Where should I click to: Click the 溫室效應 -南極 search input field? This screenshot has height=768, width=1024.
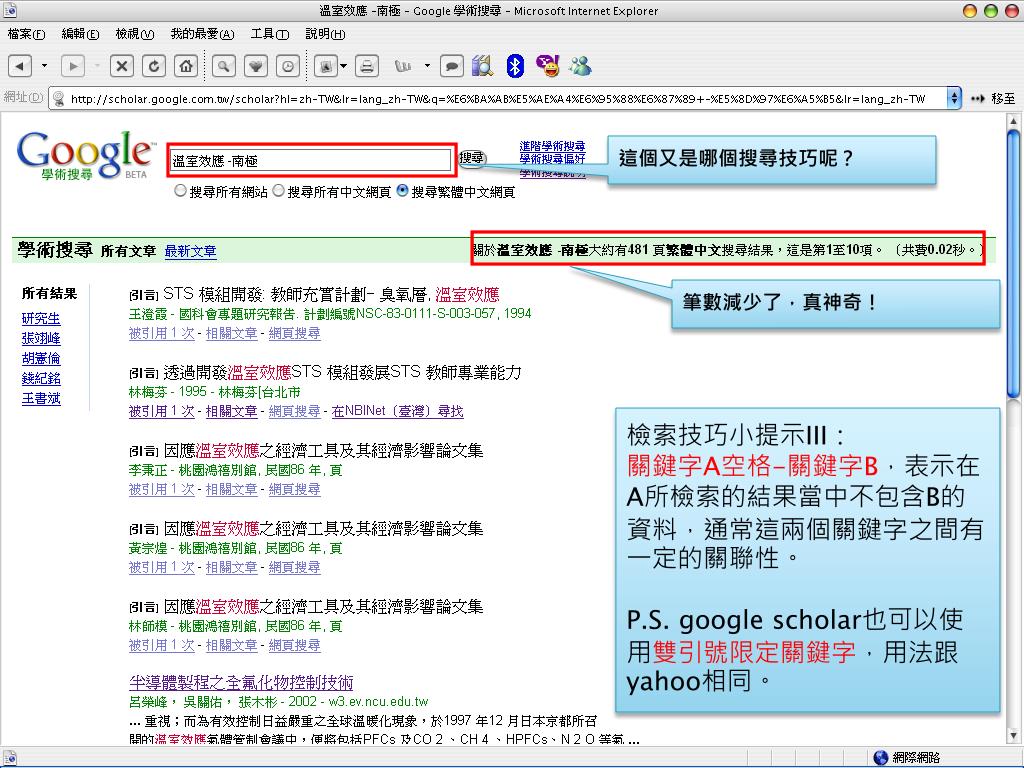coord(310,160)
